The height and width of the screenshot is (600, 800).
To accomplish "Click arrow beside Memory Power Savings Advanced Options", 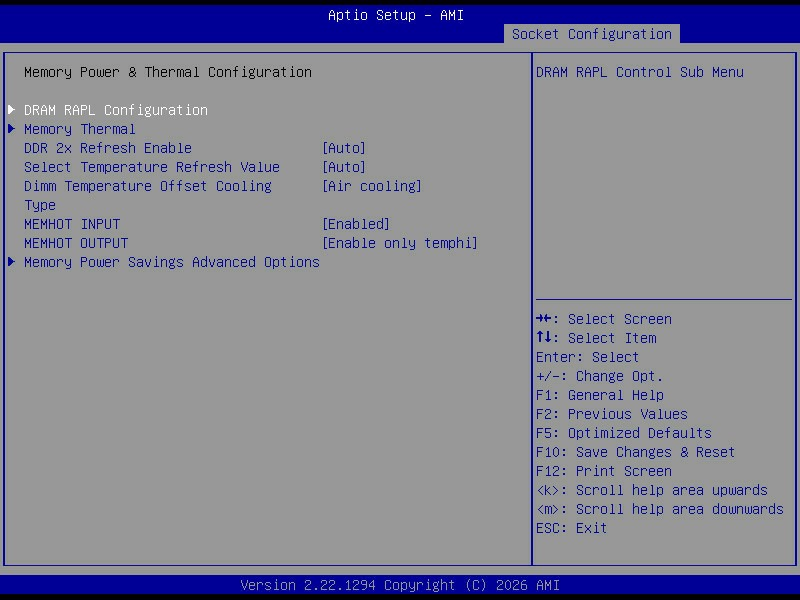I will tap(12, 262).
